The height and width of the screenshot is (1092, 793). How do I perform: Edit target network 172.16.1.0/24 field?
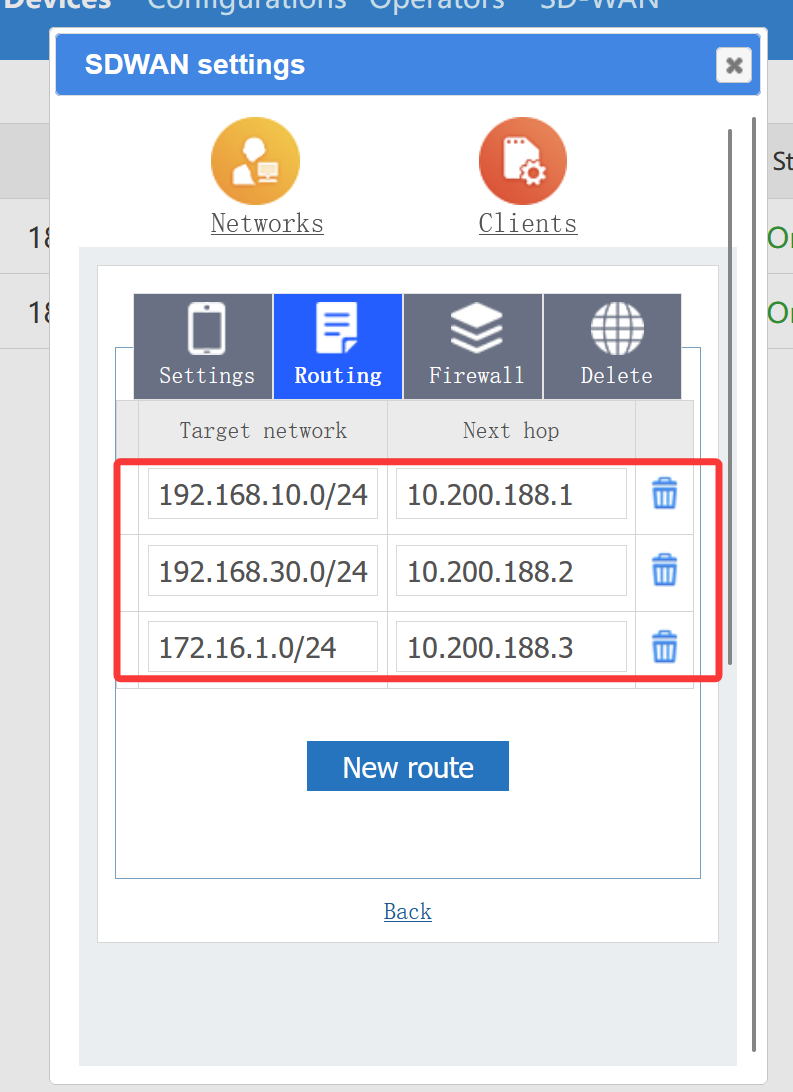pos(263,647)
